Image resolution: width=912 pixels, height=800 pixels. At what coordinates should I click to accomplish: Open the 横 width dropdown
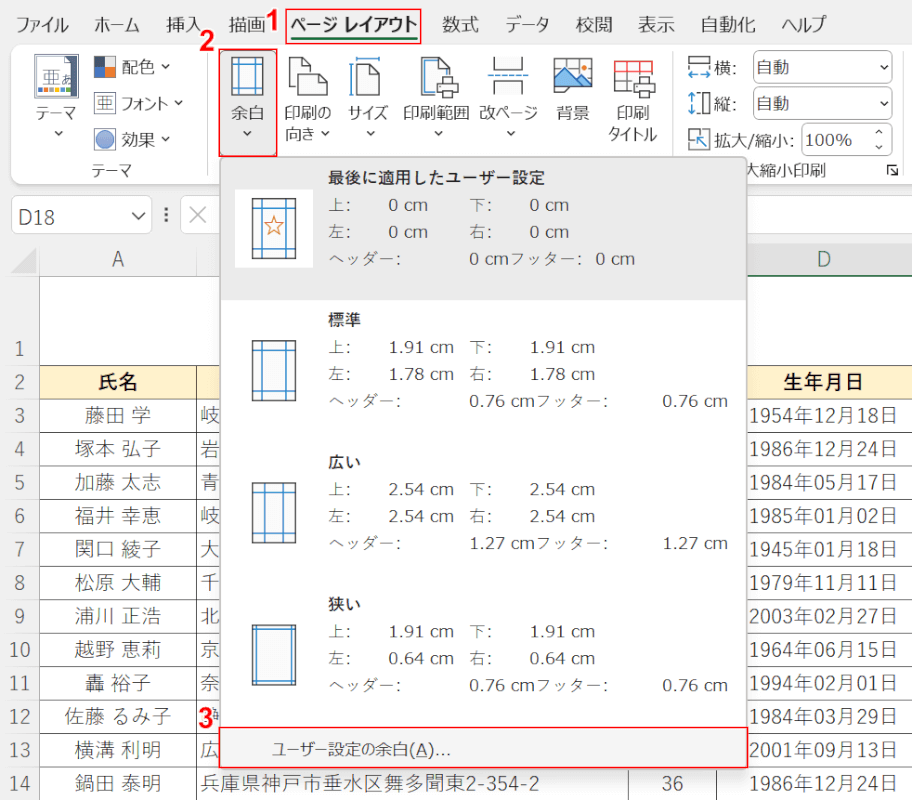(821, 68)
